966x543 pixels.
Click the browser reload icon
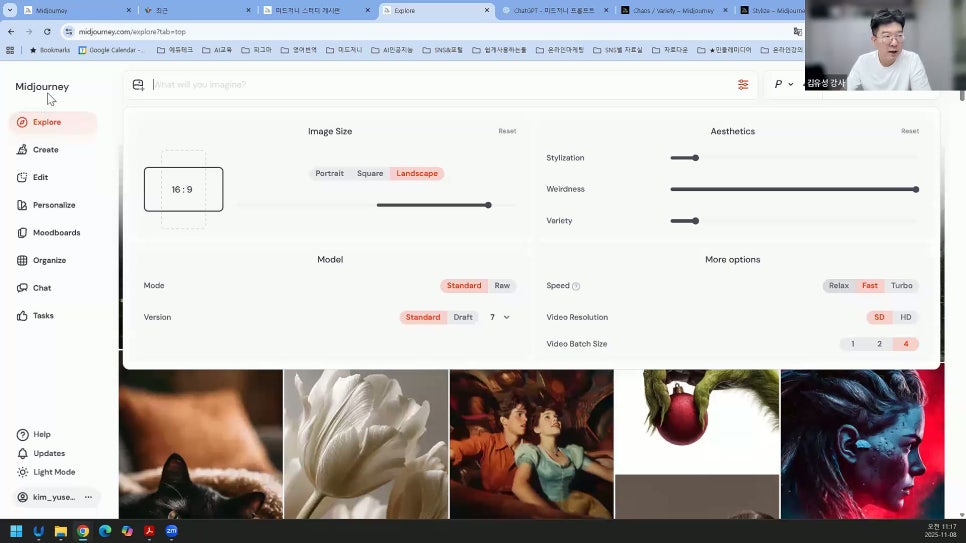(x=47, y=31)
